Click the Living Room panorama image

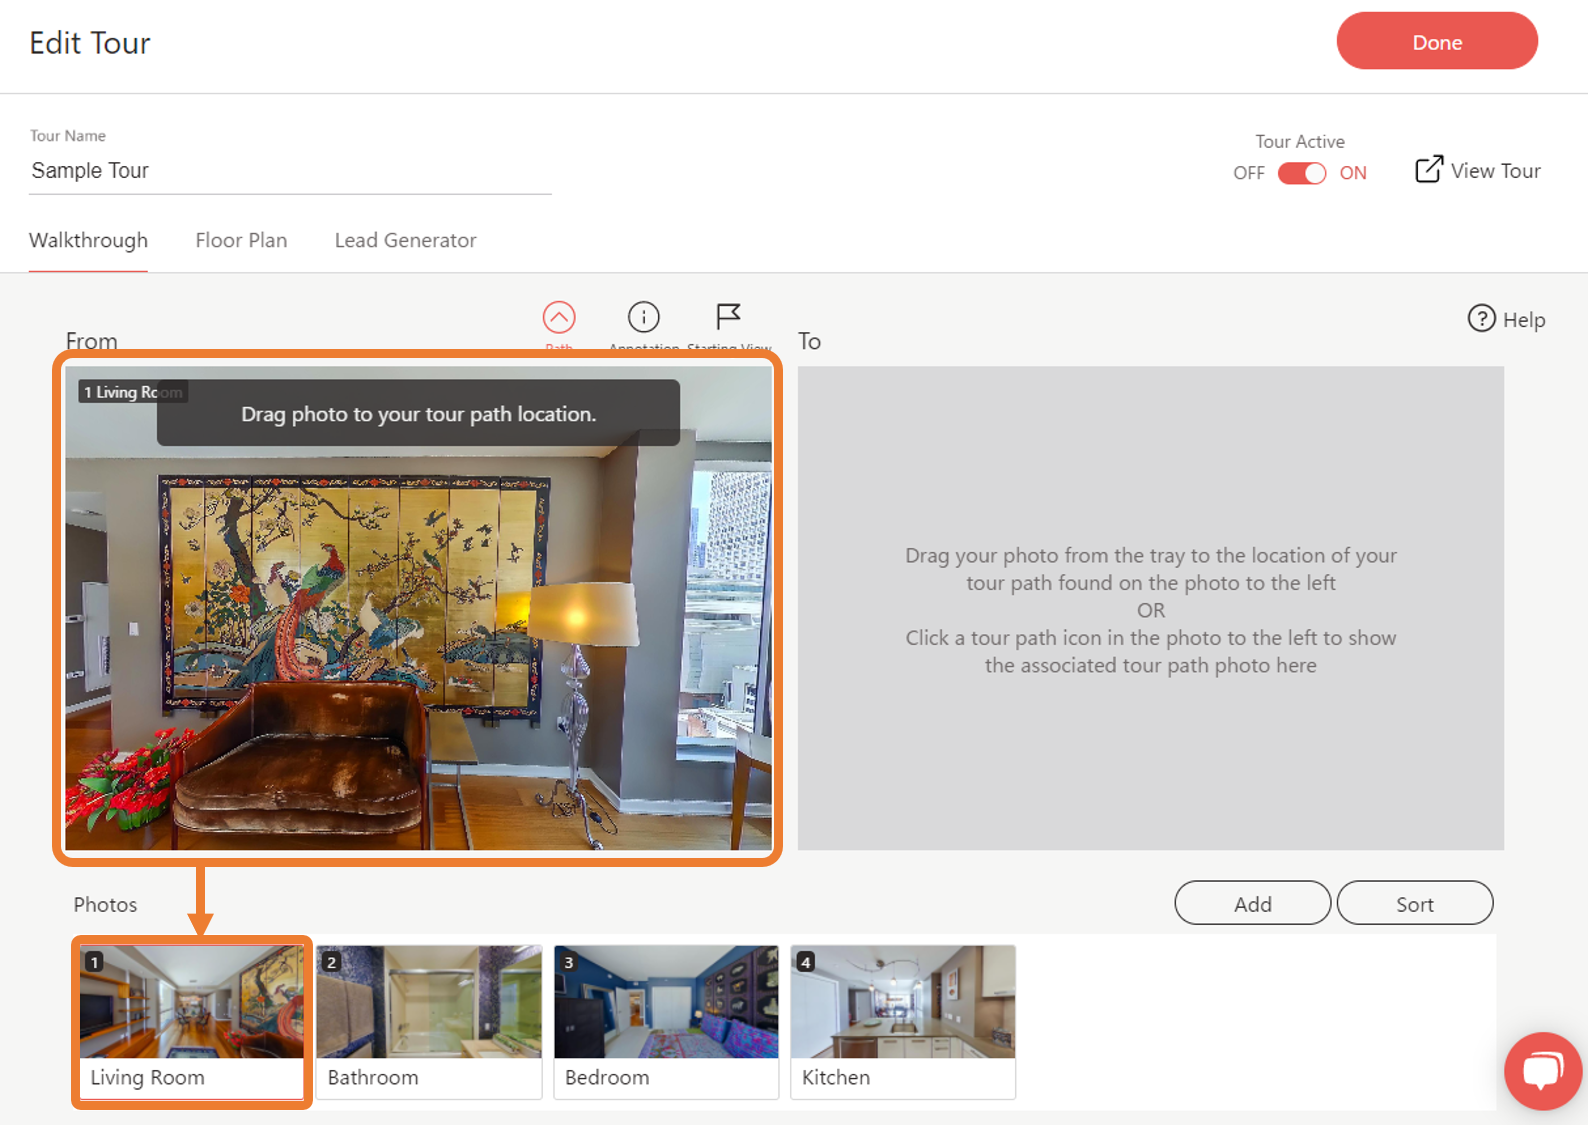click(418, 640)
